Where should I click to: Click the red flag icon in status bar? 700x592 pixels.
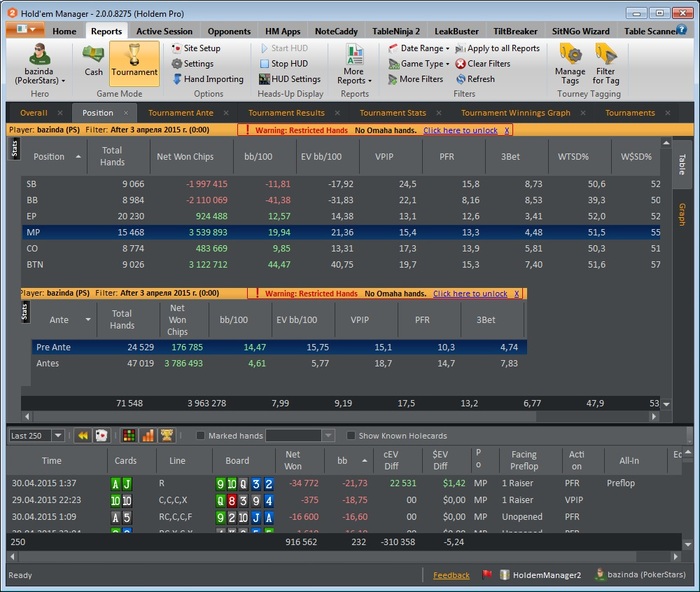coord(487,575)
